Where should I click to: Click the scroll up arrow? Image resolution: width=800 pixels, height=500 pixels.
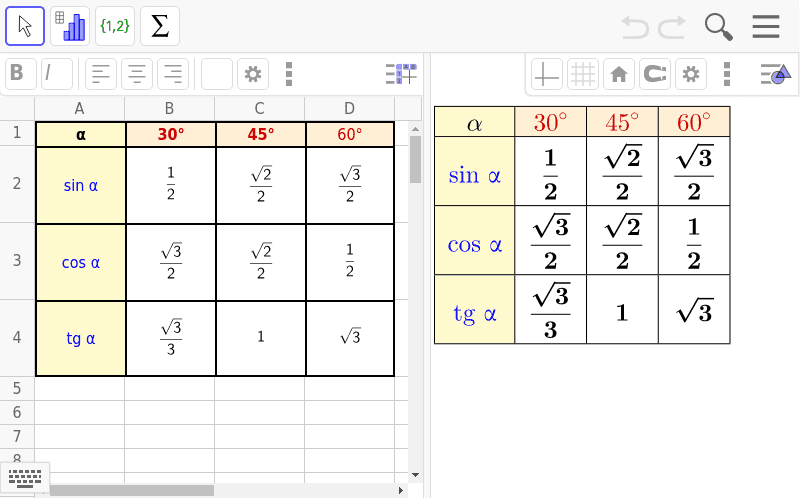[x=415, y=129]
